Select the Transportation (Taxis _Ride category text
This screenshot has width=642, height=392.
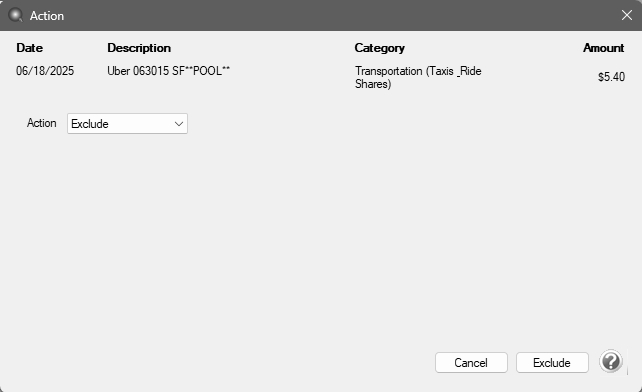418,71
